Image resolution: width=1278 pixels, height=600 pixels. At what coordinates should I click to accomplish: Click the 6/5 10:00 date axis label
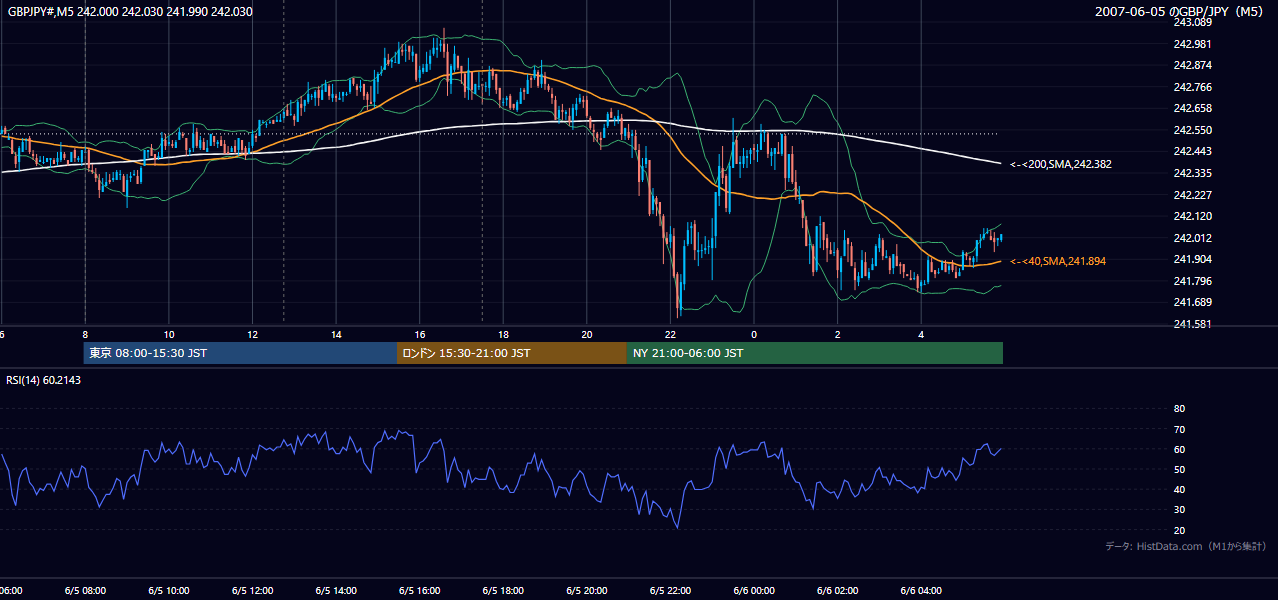click(169, 591)
